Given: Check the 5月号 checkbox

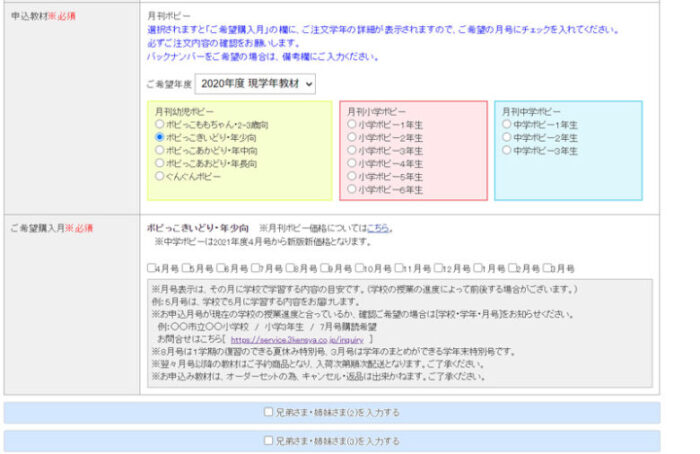Looking at the screenshot, I should click(x=186, y=268).
